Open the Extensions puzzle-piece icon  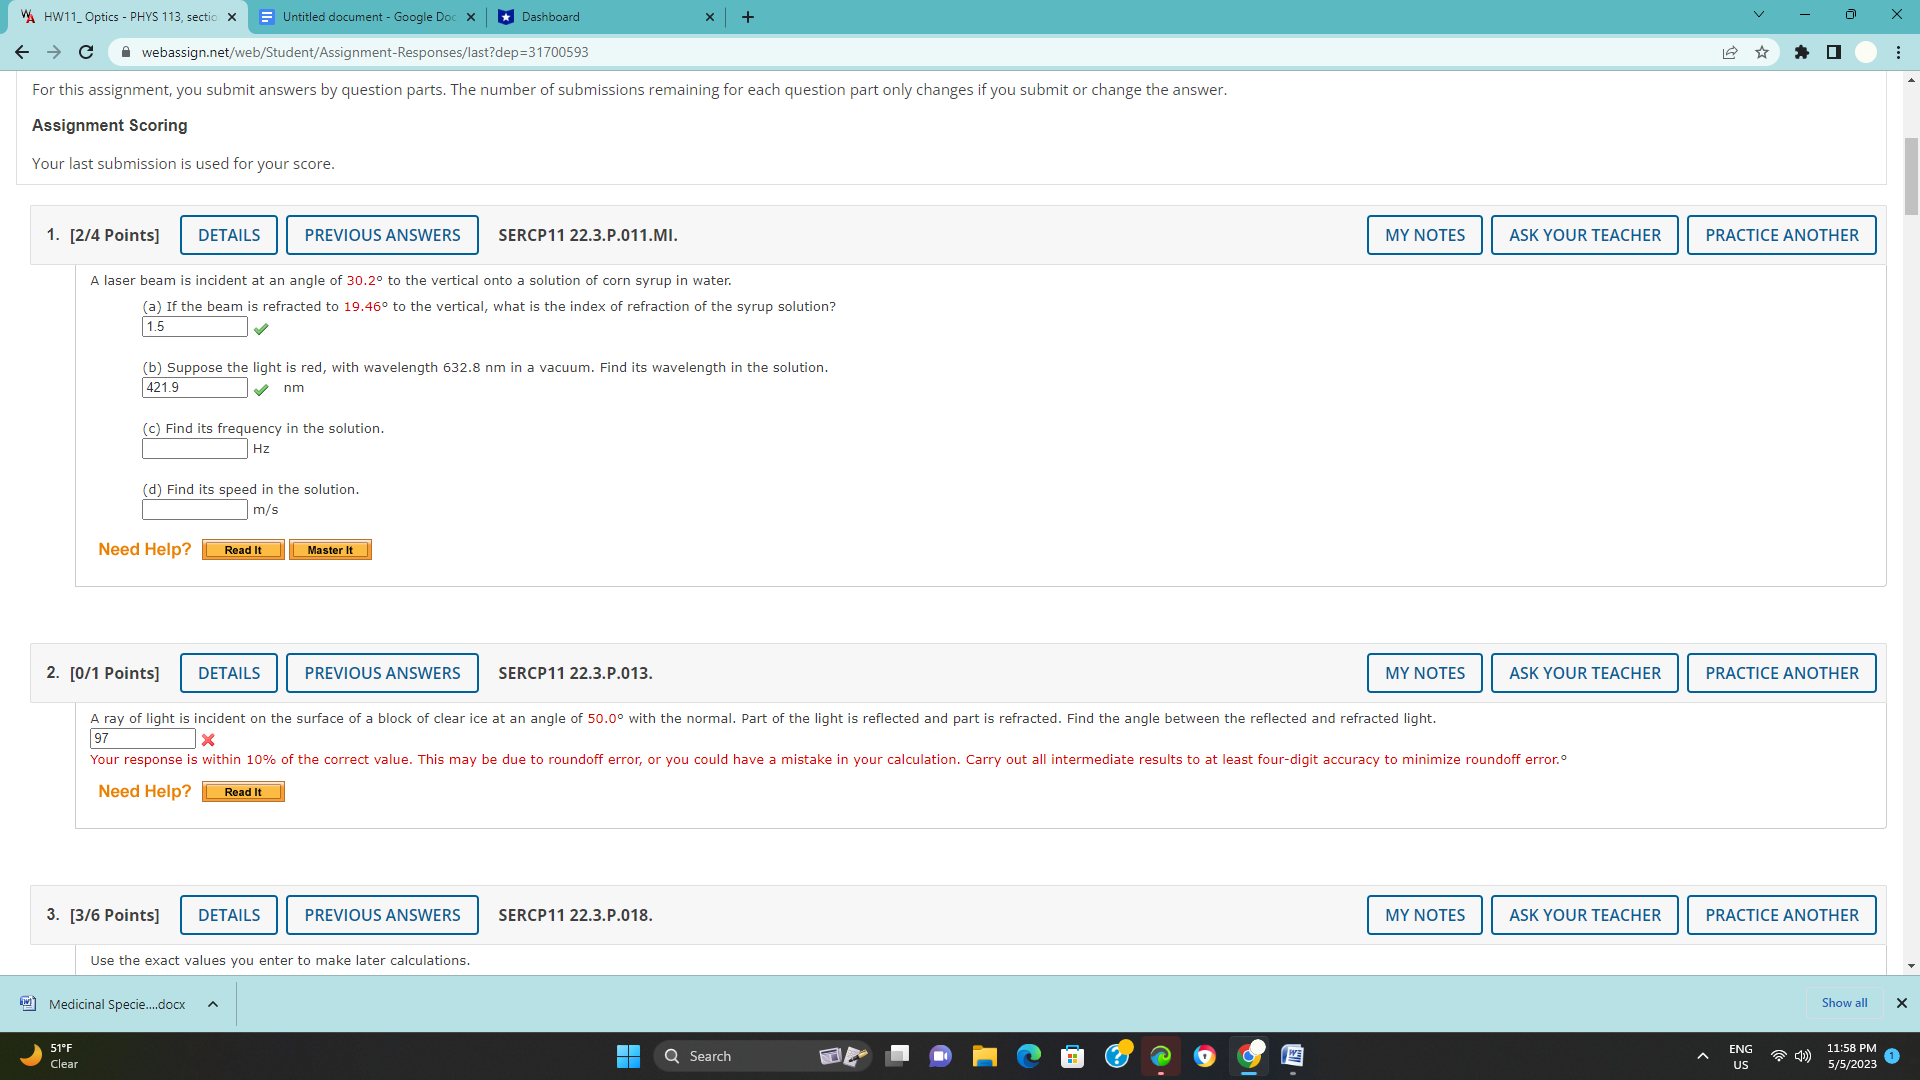coord(1803,52)
